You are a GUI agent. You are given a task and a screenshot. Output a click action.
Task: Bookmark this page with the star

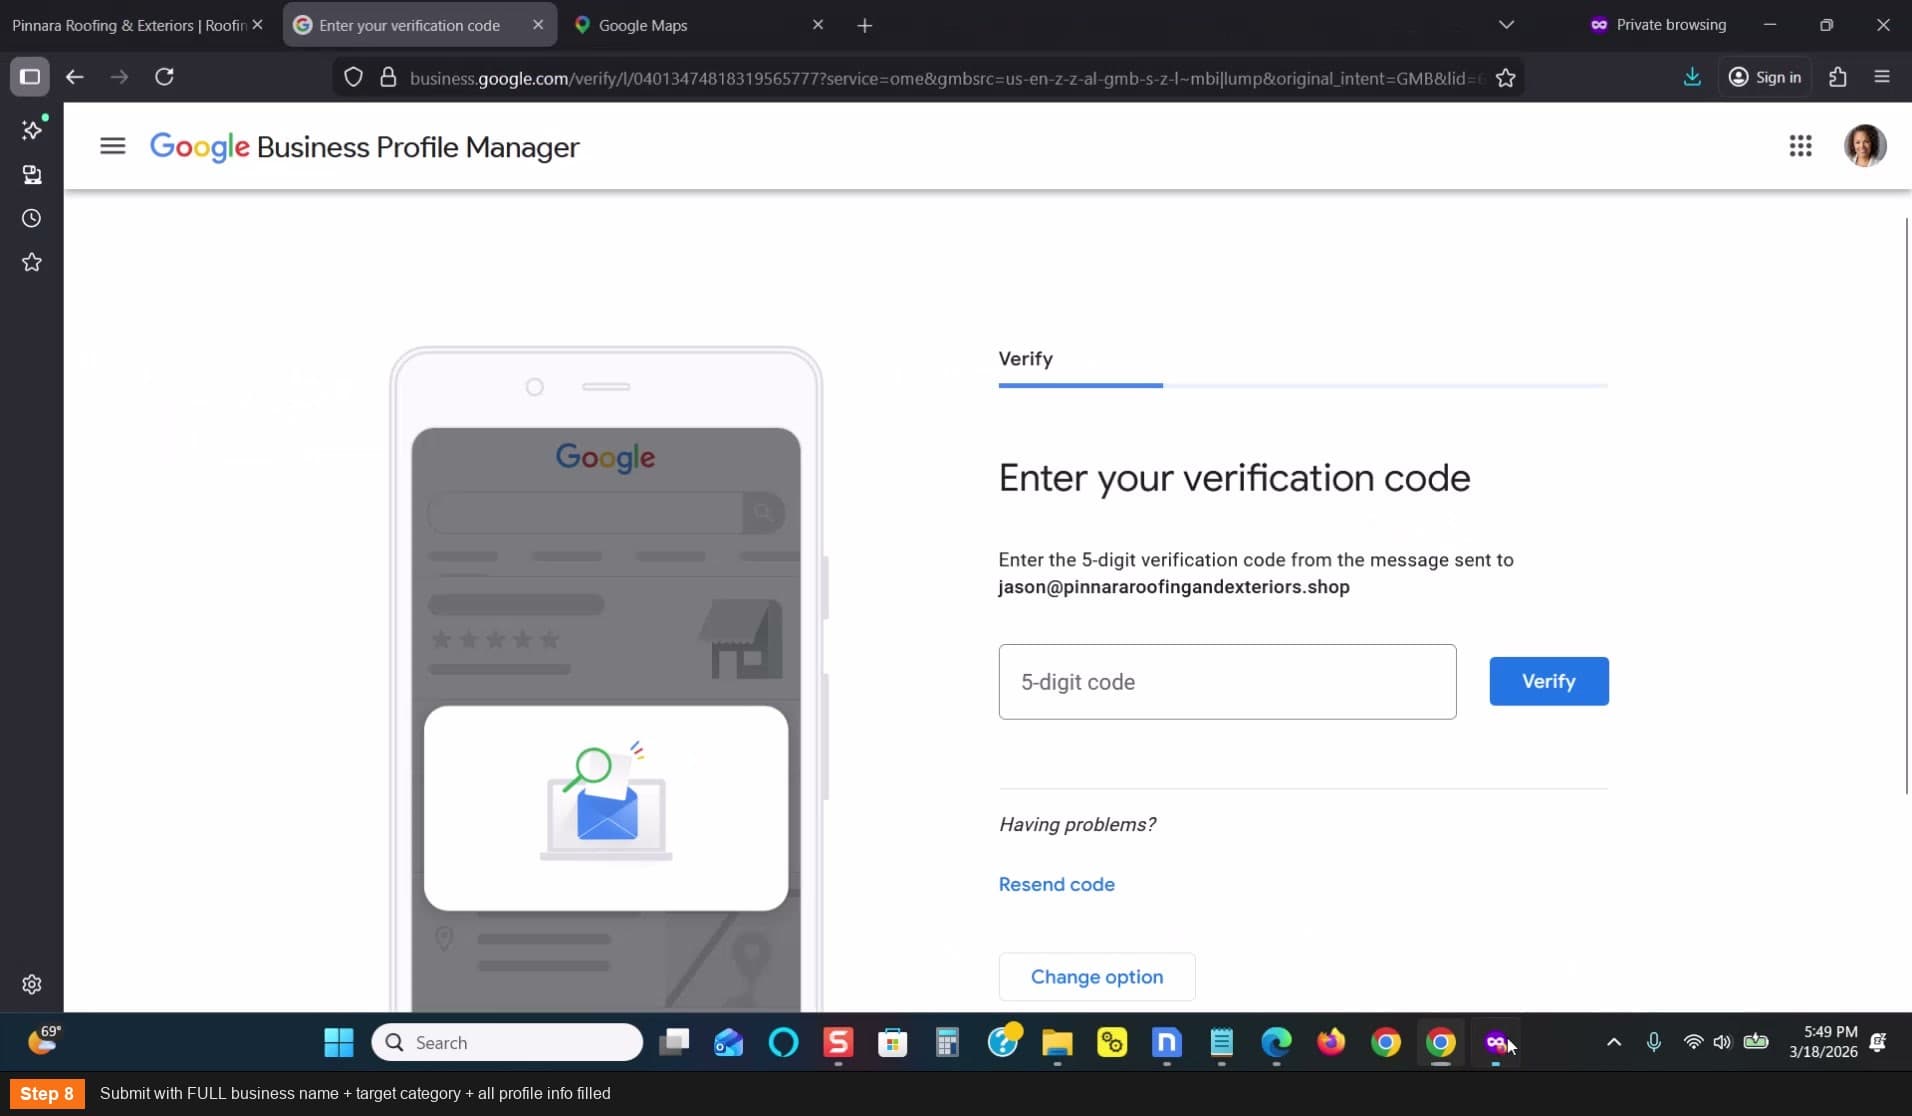1506,78
